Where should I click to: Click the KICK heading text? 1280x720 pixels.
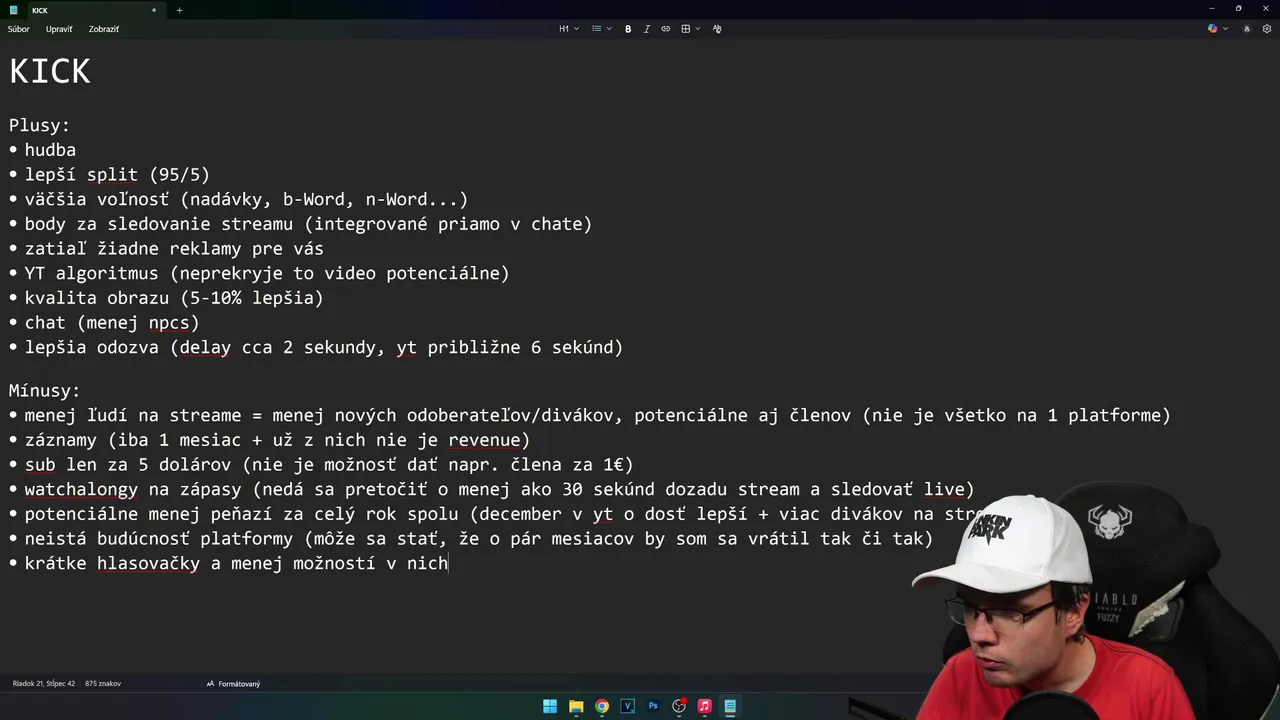(50, 71)
